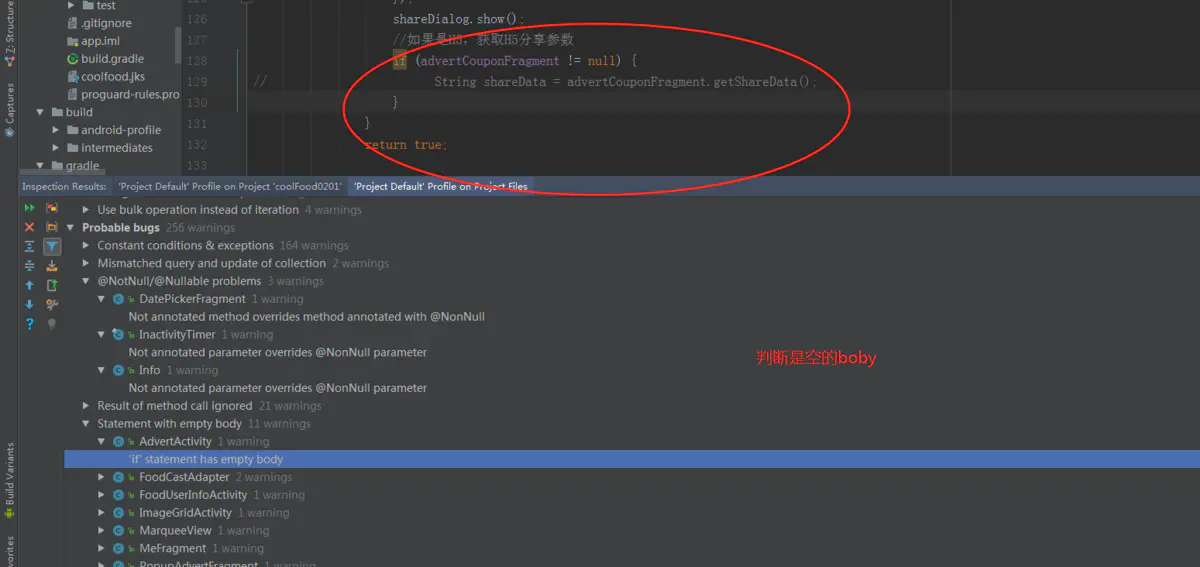Collapse all inspection tree nodes
This screenshot has width=1200, height=567.
29,265
